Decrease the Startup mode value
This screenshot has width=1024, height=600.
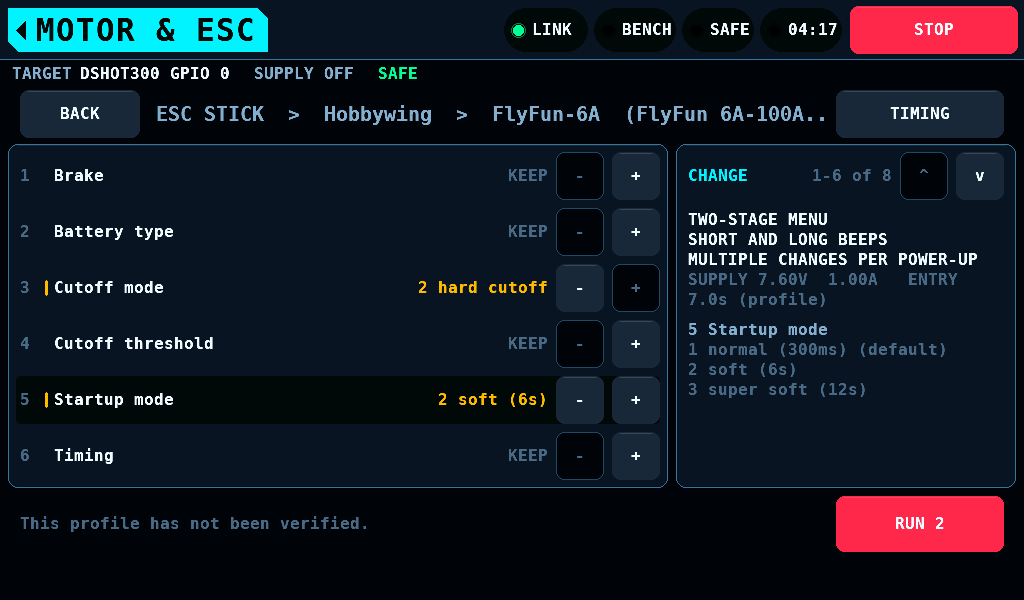coord(580,400)
